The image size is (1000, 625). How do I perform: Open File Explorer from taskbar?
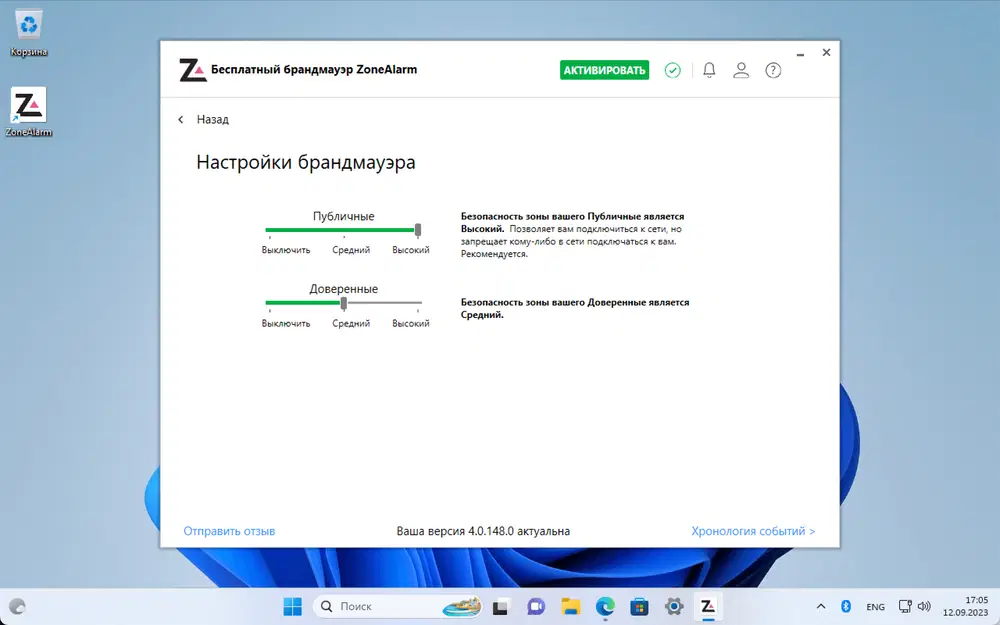(571, 607)
